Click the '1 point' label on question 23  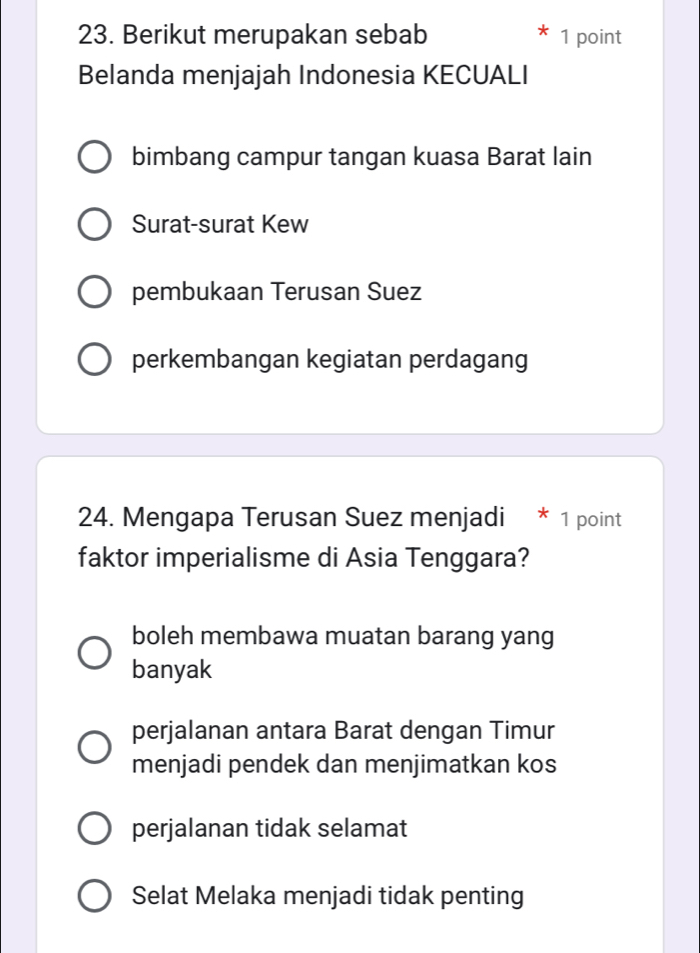pyautogui.click(x=591, y=37)
